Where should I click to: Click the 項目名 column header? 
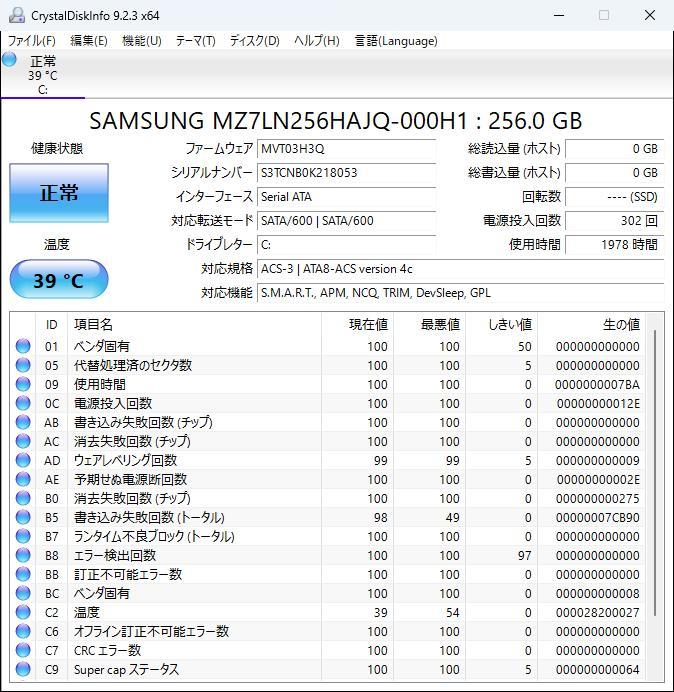[194, 324]
